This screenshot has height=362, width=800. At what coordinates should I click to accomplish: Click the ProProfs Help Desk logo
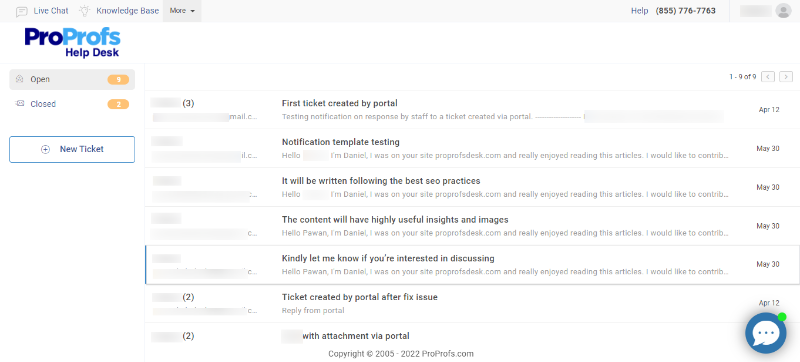click(72, 43)
